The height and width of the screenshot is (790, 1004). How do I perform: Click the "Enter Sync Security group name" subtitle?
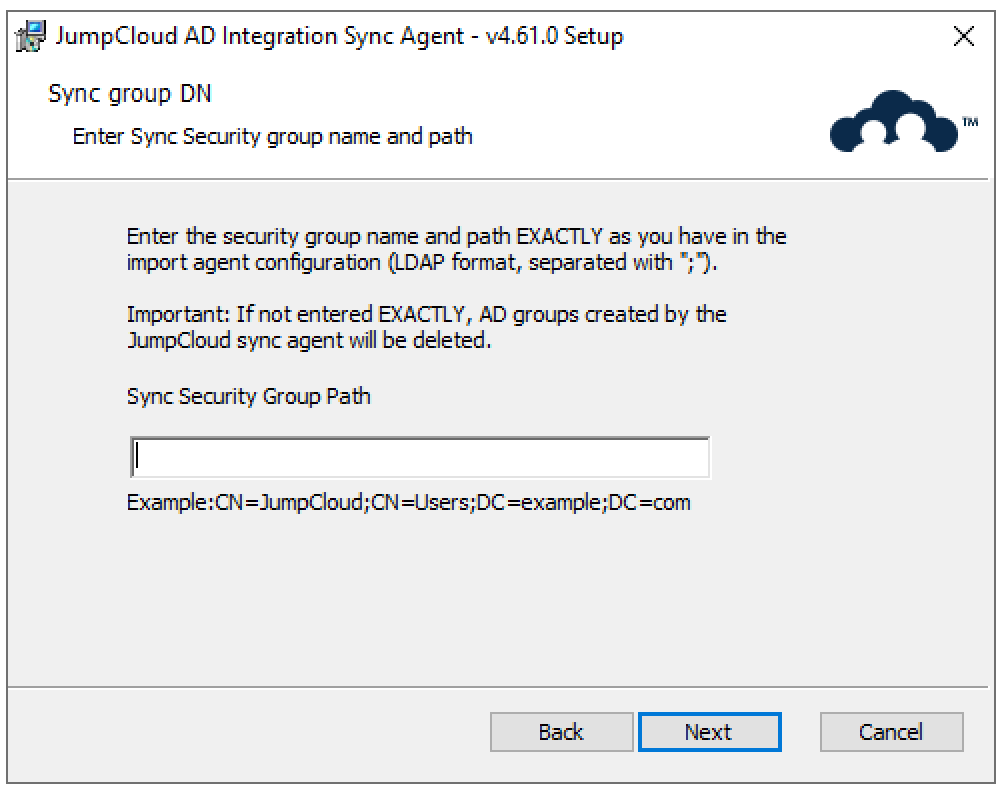[272, 136]
